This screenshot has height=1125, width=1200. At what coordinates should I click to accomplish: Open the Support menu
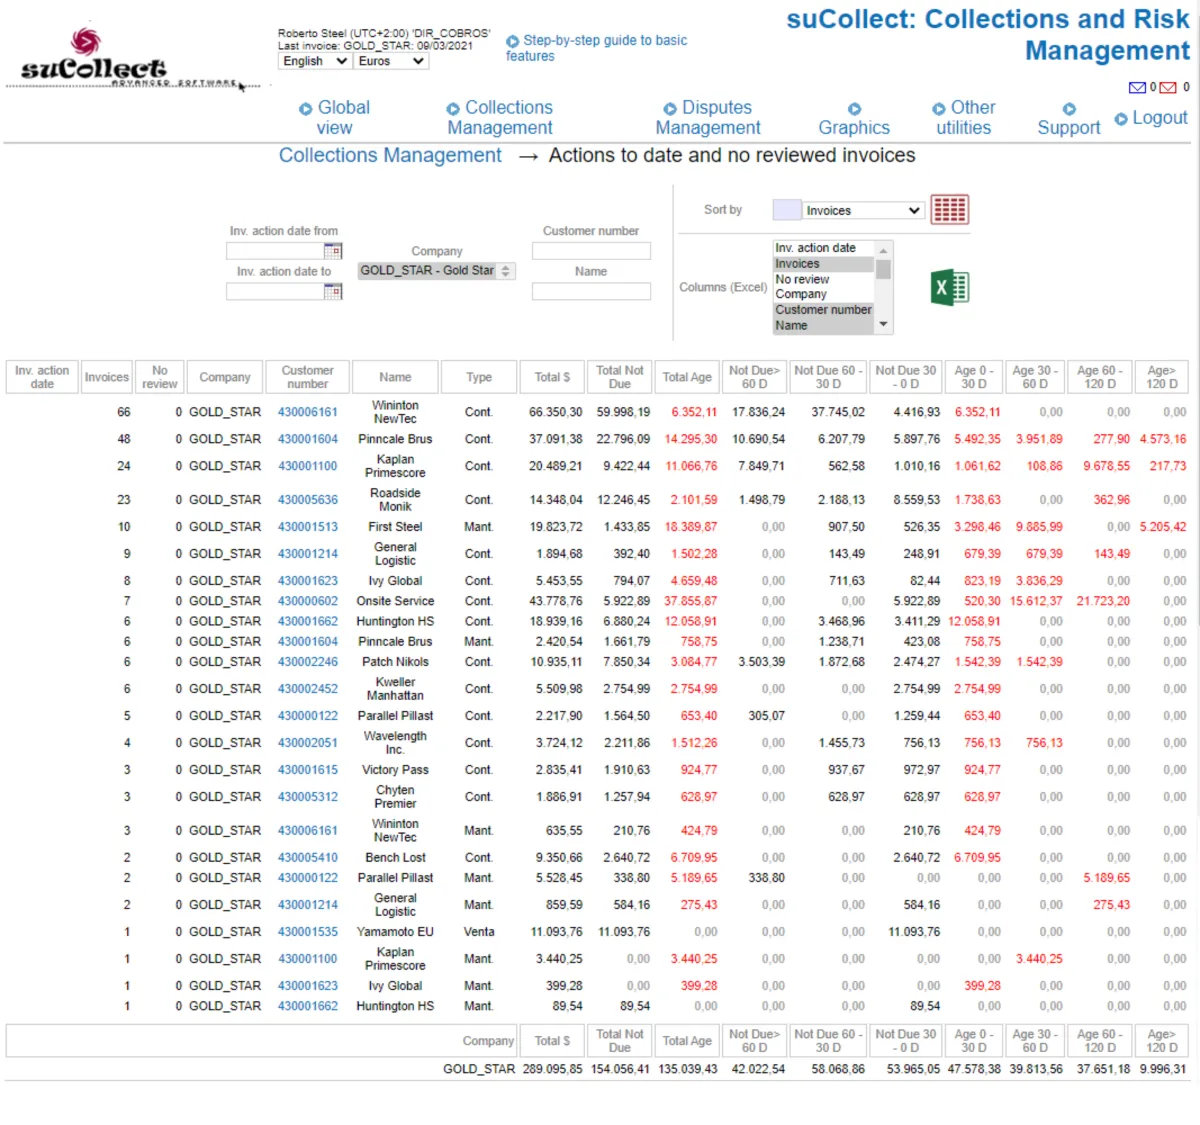(1069, 118)
